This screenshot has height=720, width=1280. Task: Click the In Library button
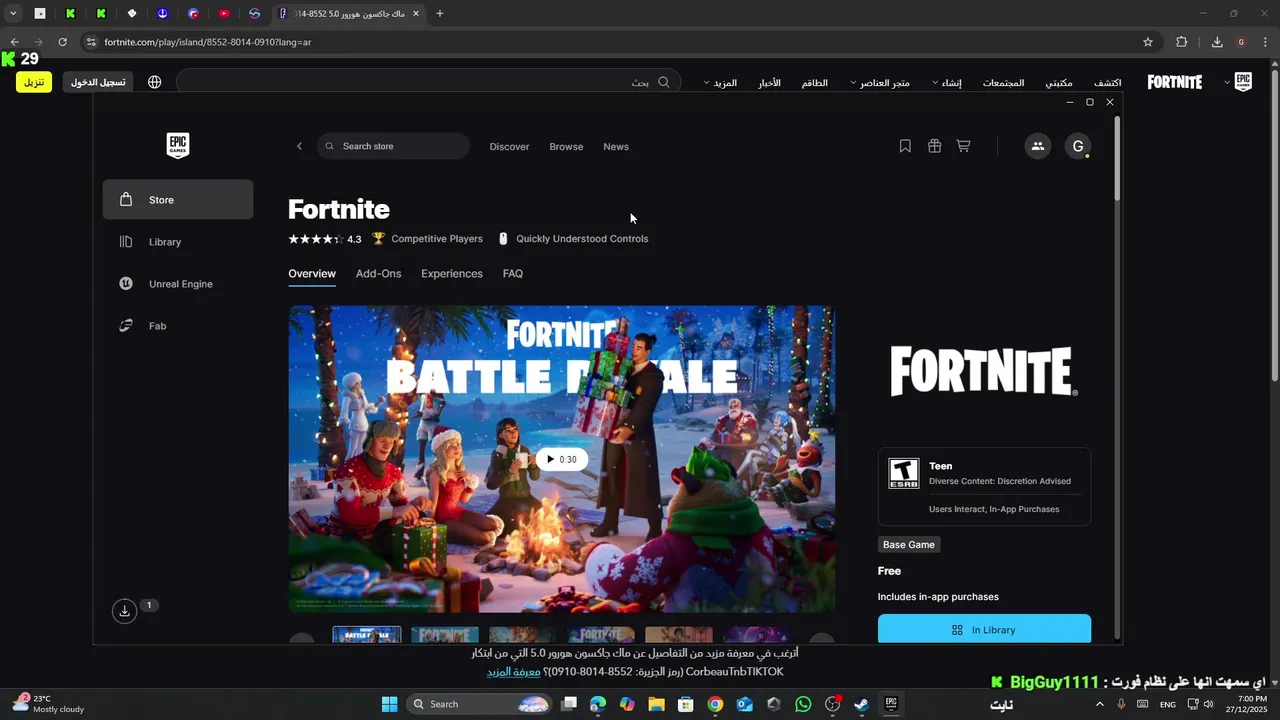(x=984, y=629)
